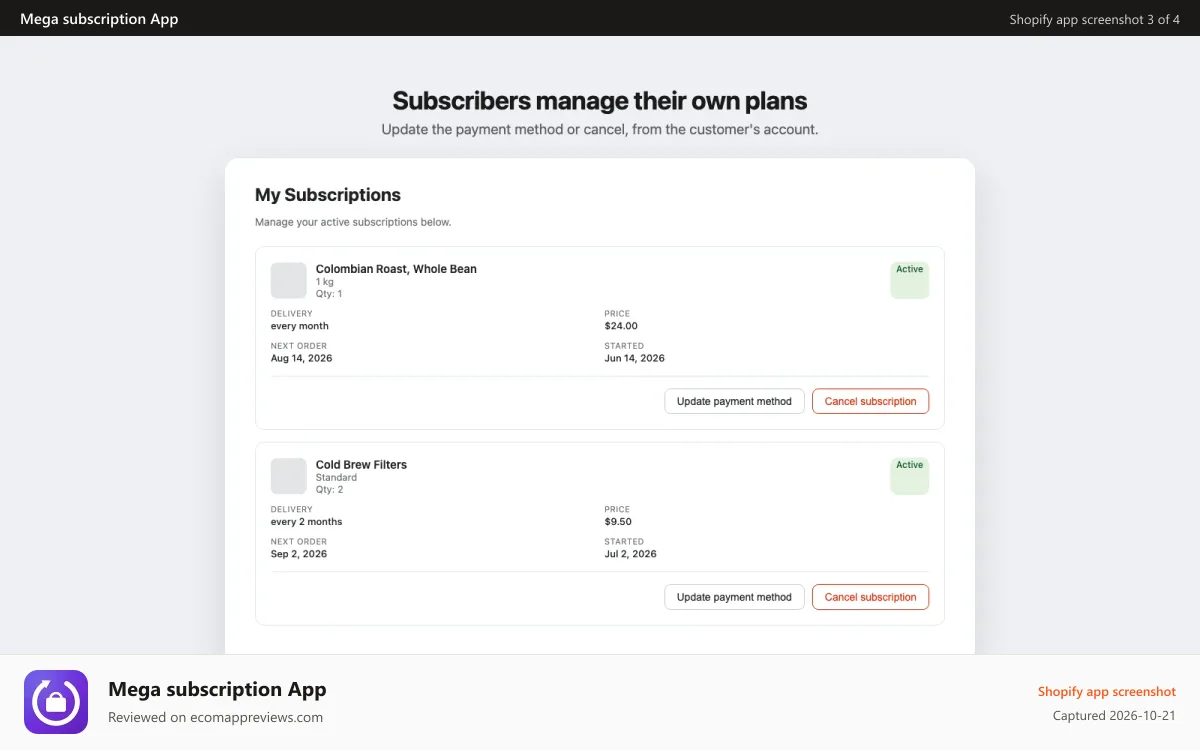Click the Active badge on Cold Brew Filters

(x=910, y=476)
